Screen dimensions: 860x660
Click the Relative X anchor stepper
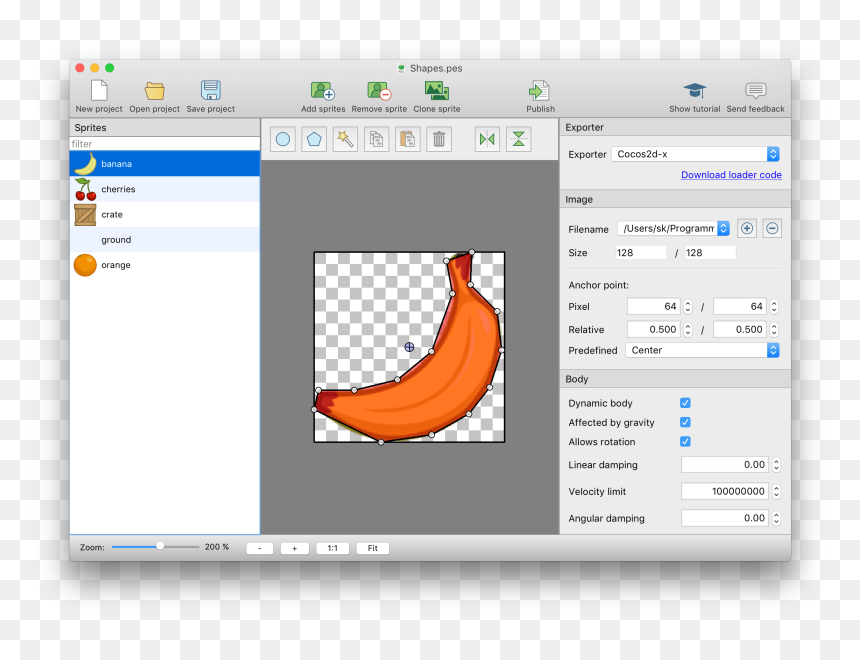tap(688, 329)
